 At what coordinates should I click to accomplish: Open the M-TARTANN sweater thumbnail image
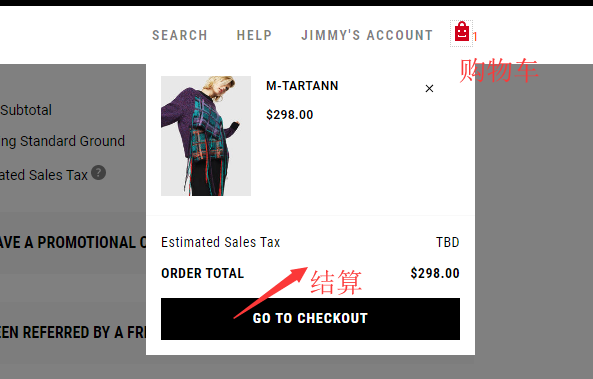[x=206, y=136]
